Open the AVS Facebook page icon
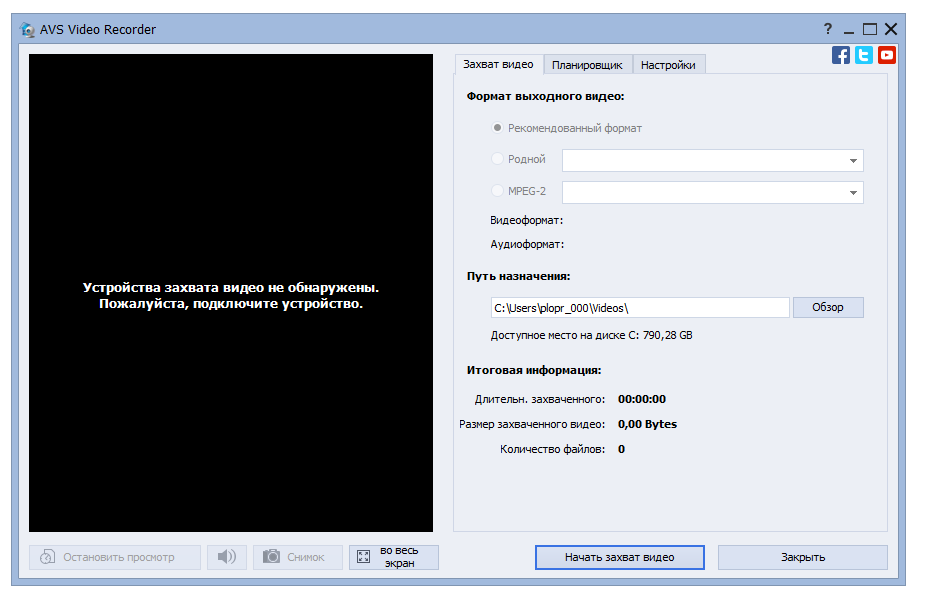Screen dimensions: 925x601 (x=841, y=55)
